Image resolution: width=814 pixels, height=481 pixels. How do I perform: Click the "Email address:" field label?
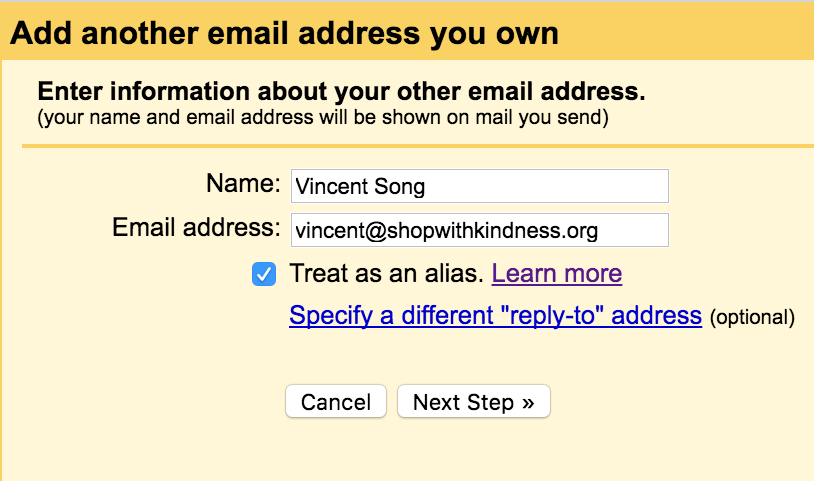[196, 227]
